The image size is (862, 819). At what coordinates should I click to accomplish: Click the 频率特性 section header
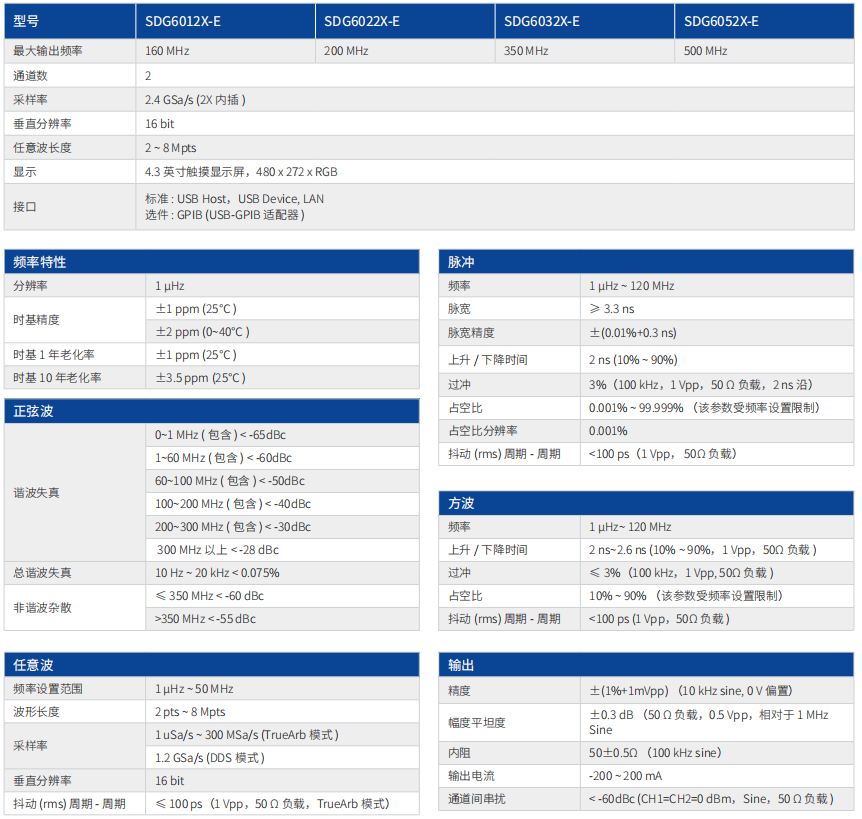pos(40,262)
